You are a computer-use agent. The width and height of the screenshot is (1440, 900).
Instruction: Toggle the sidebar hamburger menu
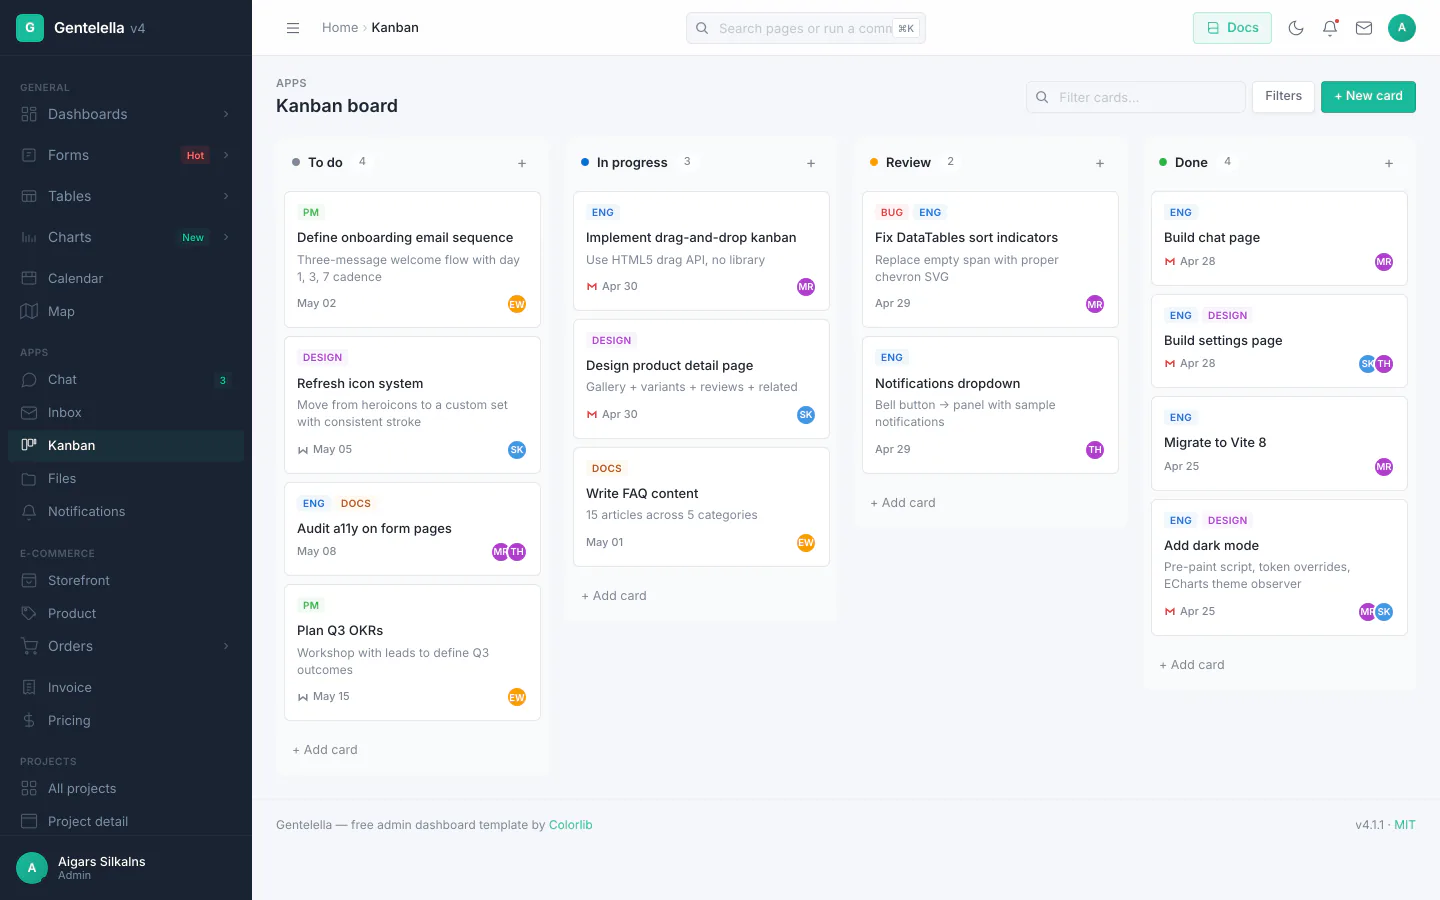pyautogui.click(x=293, y=28)
